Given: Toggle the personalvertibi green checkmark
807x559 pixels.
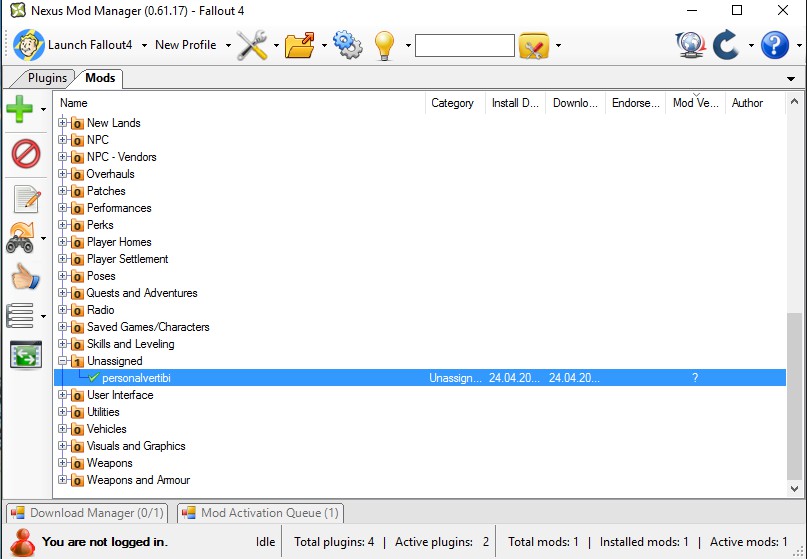Looking at the screenshot, I should (x=94, y=378).
